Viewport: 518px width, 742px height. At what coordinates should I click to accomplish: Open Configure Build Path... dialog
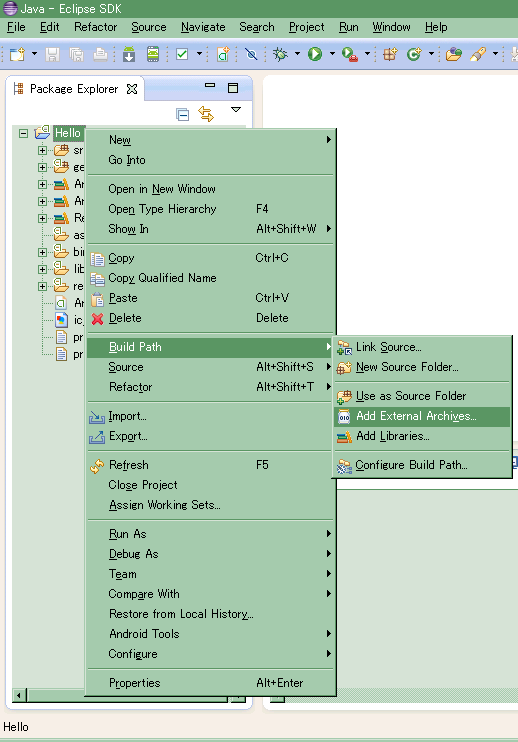(422, 465)
